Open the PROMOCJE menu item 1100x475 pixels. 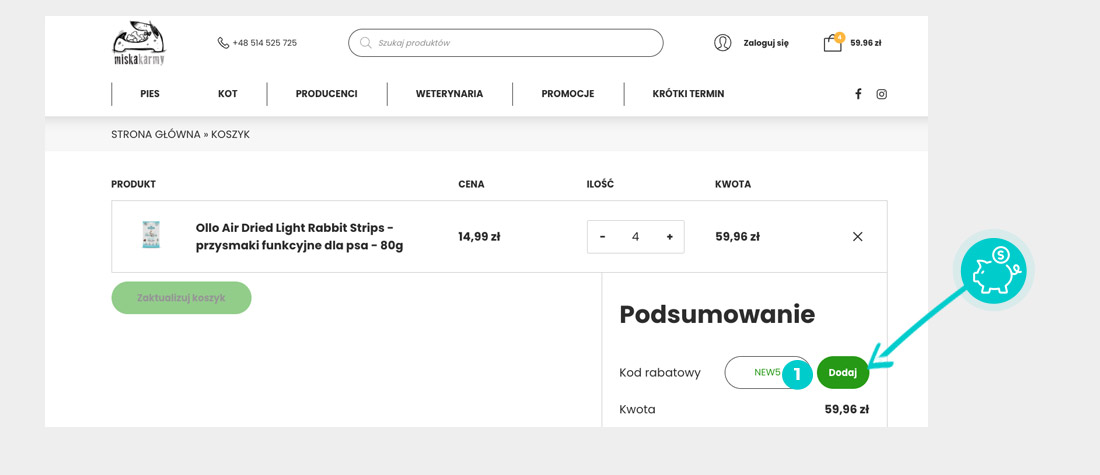pyautogui.click(x=568, y=94)
